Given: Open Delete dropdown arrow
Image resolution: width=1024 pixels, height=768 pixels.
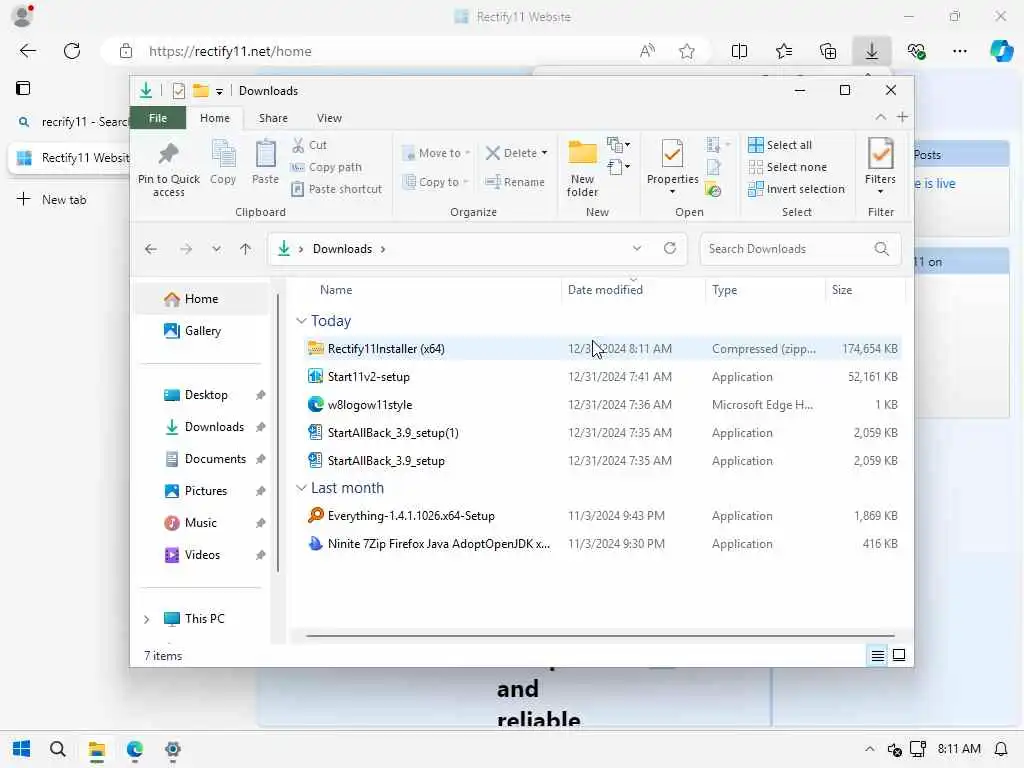Looking at the screenshot, I should 544,153.
